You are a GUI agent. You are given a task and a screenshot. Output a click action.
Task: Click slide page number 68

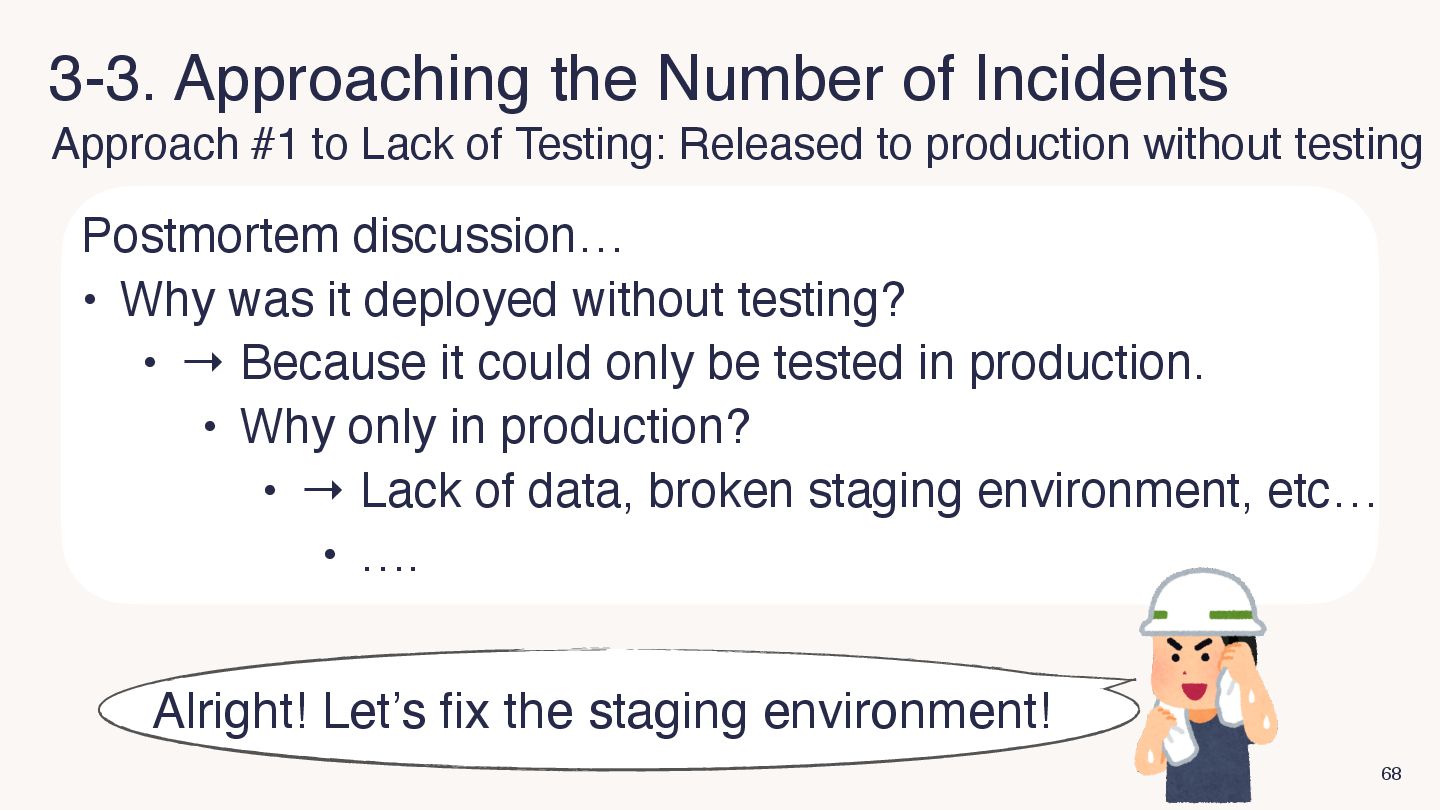click(1390, 774)
